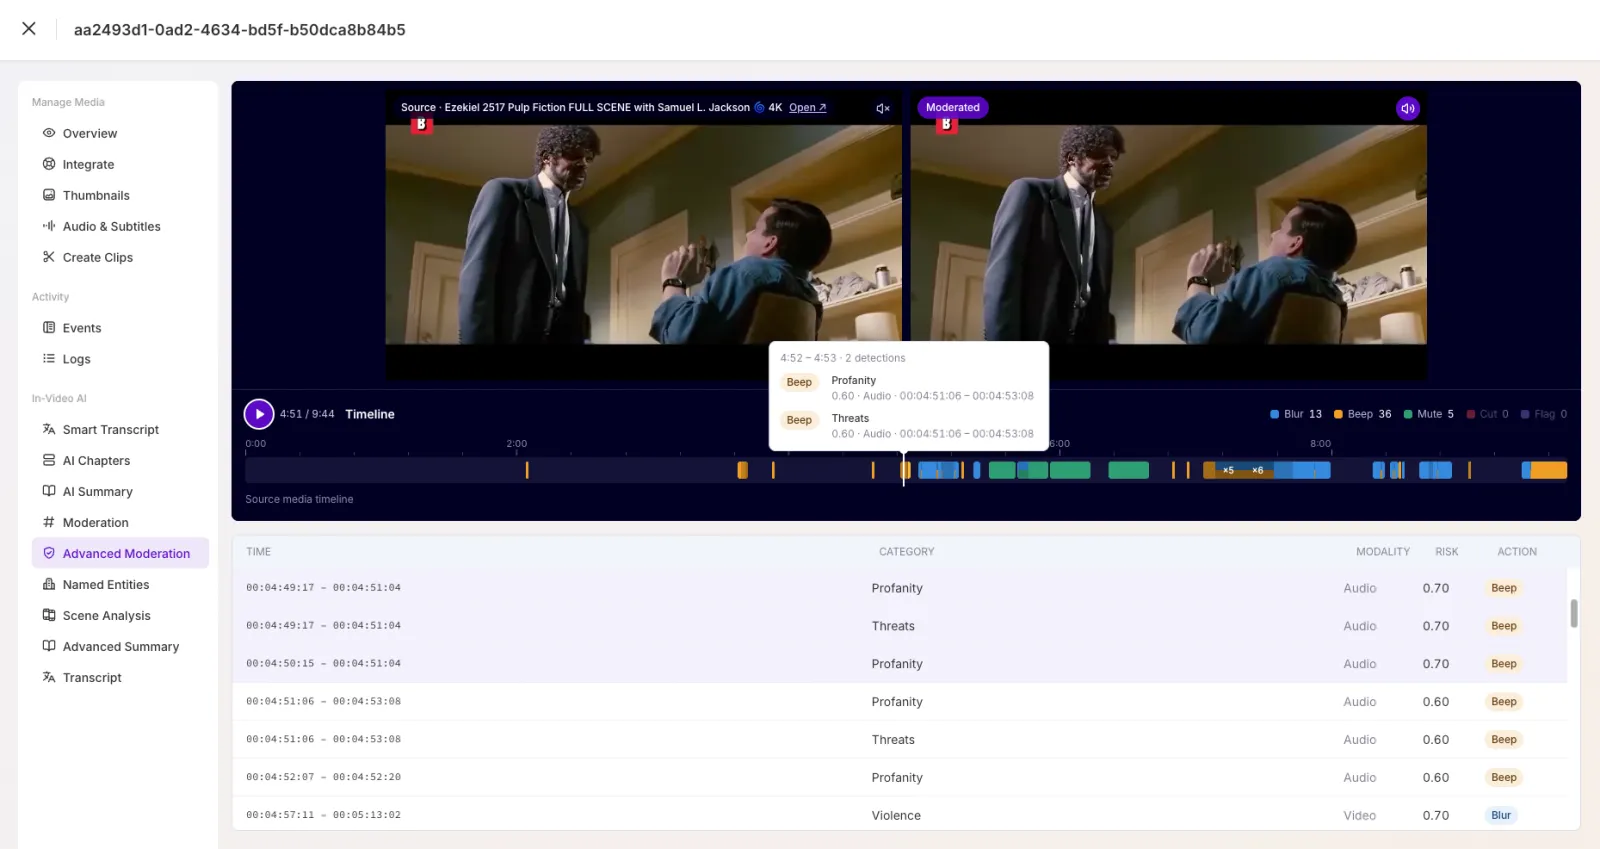Click the Named Entities icon
The height and width of the screenshot is (849, 1600).
48,584
